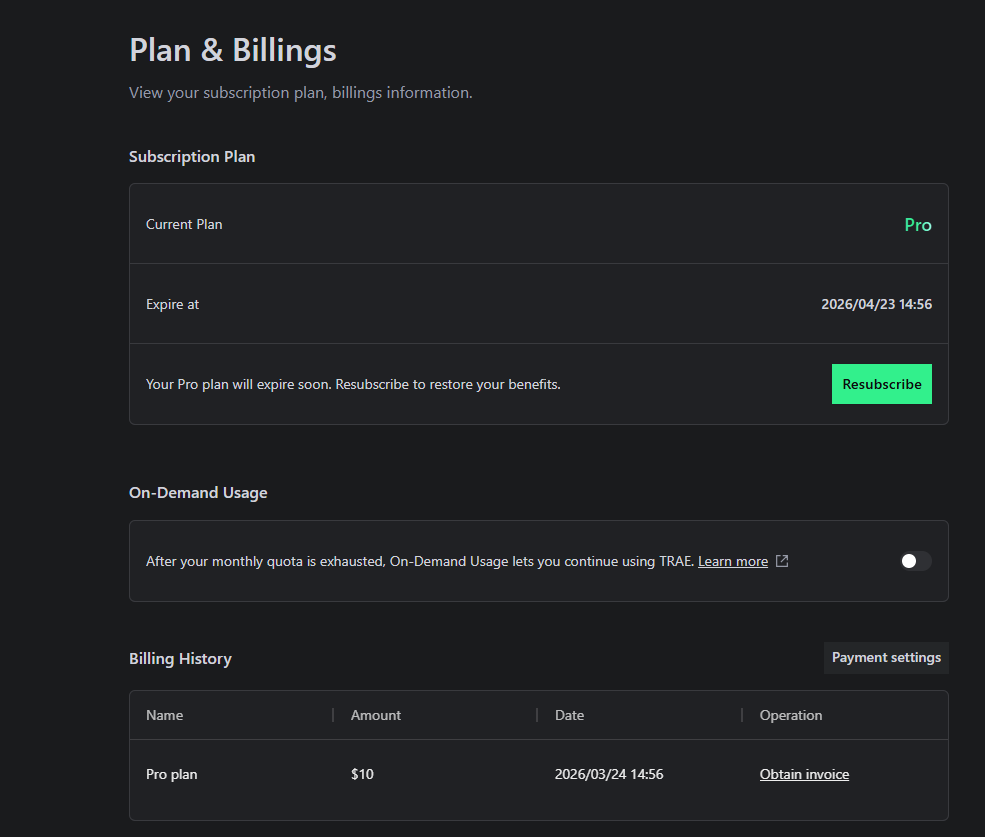This screenshot has height=837, width=985.
Task: Click the 2026/03/24 14:56 billing date
Action: pyautogui.click(x=609, y=774)
